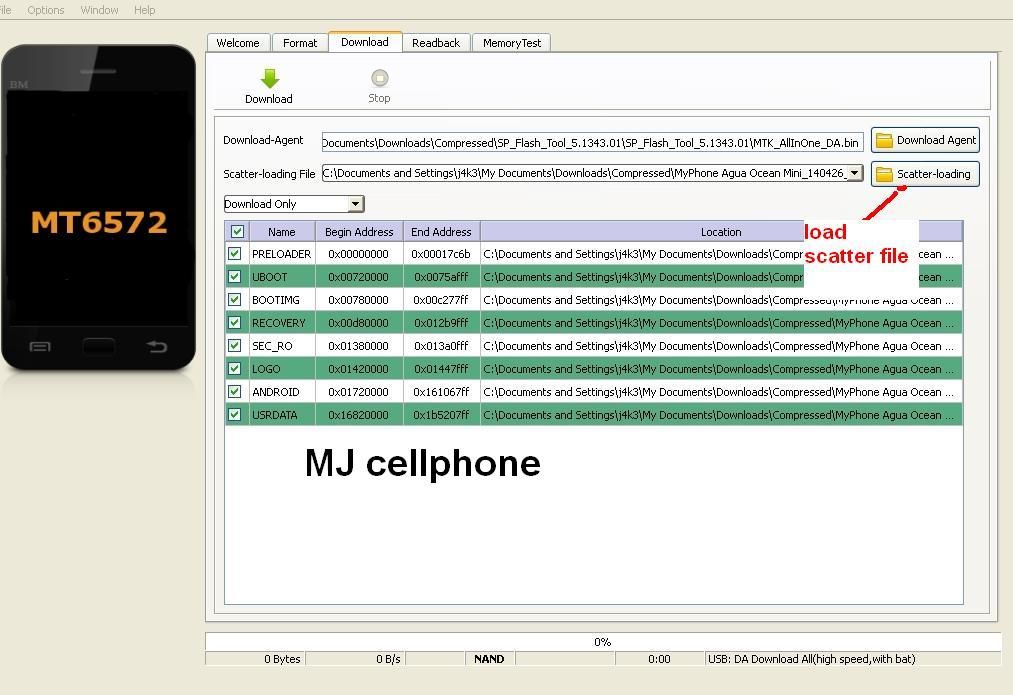1013x695 pixels.
Task: Click the green Download arrow icon
Action: pos(269,79)
